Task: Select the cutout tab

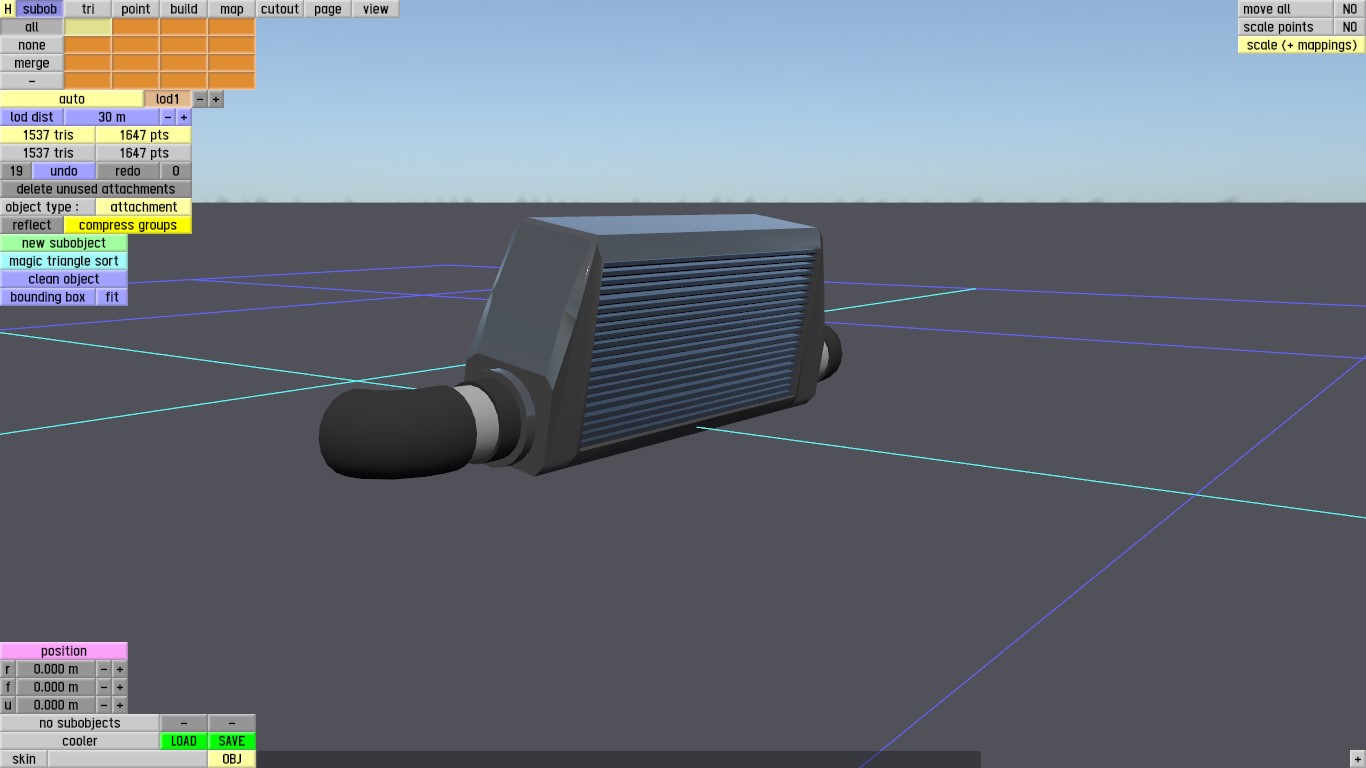Action: click(280, 9)
